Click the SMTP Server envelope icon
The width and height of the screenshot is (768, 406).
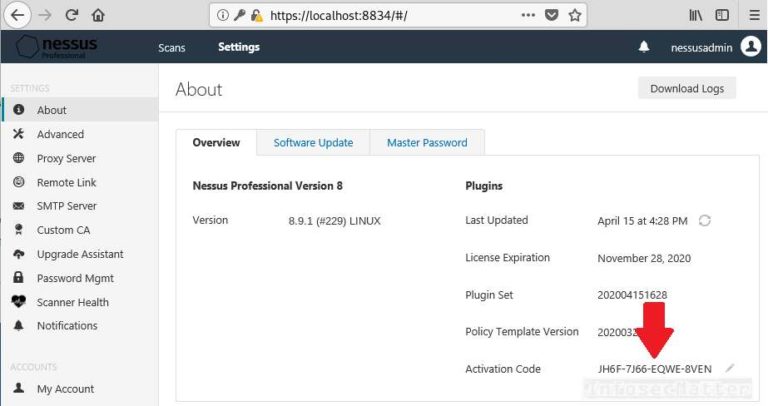click(19, 206)
